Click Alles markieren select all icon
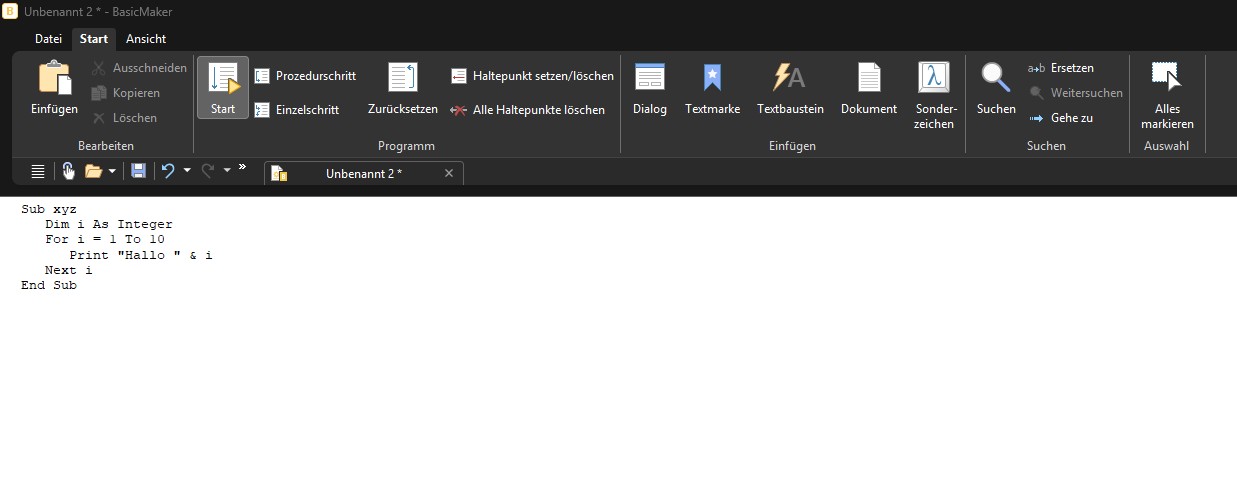This screenshot has height=482, width=1237. [x=1167, y=78]
